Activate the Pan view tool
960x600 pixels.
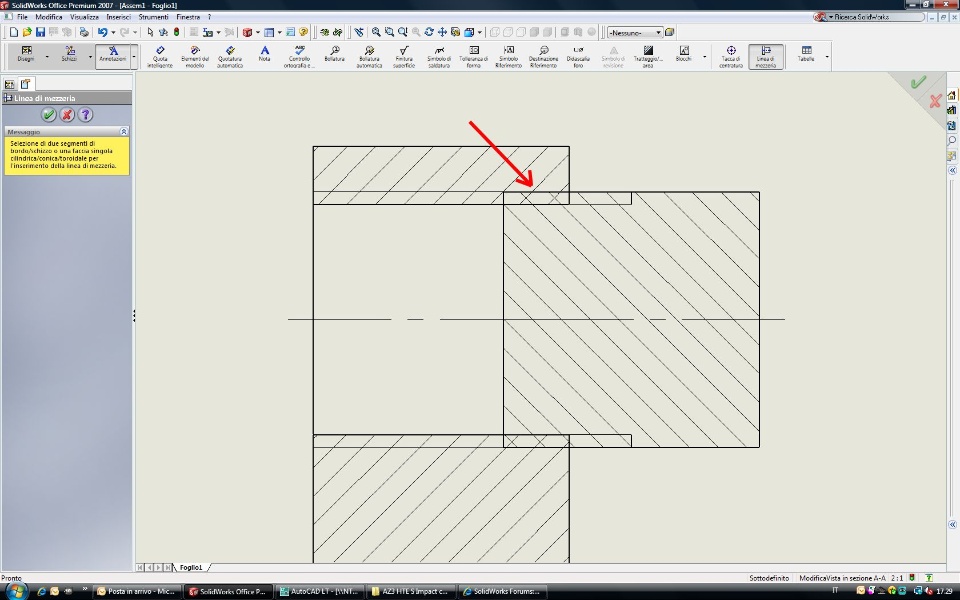pyautogui.click(x=442, y=32)
